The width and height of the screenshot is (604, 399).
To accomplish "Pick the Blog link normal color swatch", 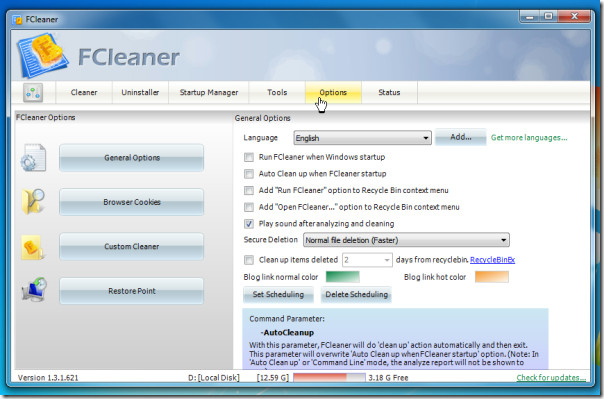I will point(342,277).
